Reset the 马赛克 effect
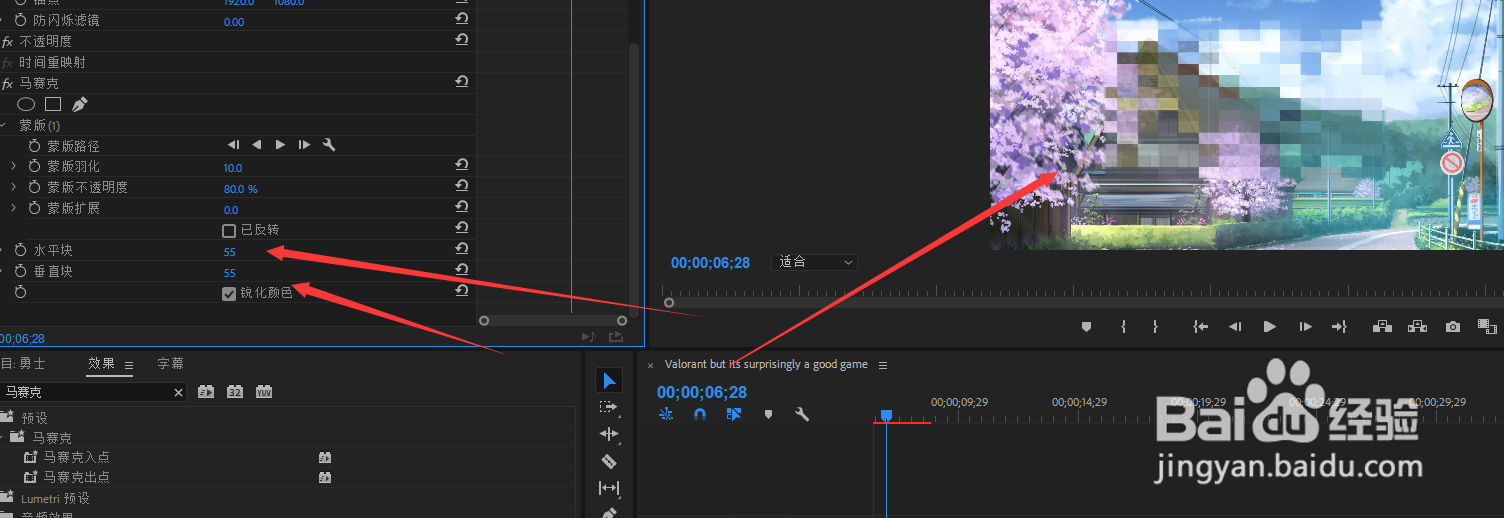This screenshot has width=1504, height=518. [x=462, y=82]
